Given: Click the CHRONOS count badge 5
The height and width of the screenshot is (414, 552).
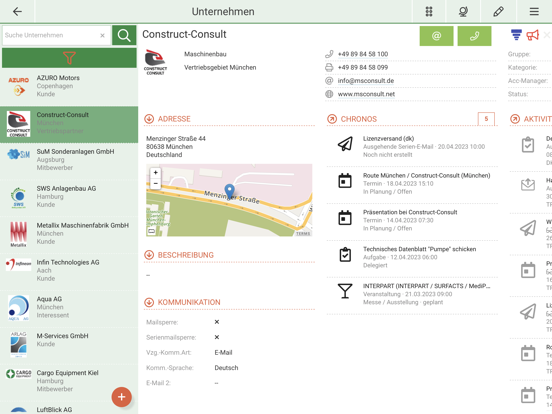Looking at the screenshot, I should coord(486,119).
